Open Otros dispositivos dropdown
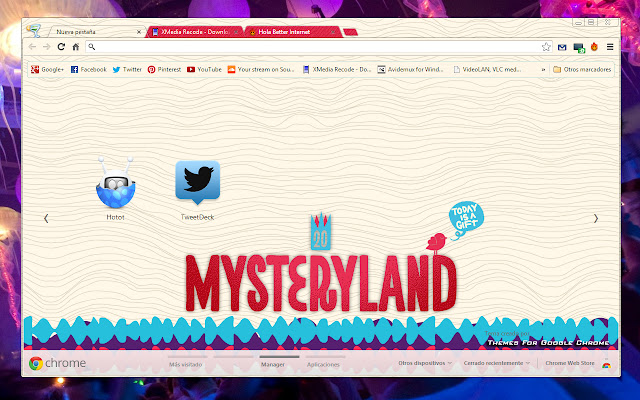 (425, 363)
